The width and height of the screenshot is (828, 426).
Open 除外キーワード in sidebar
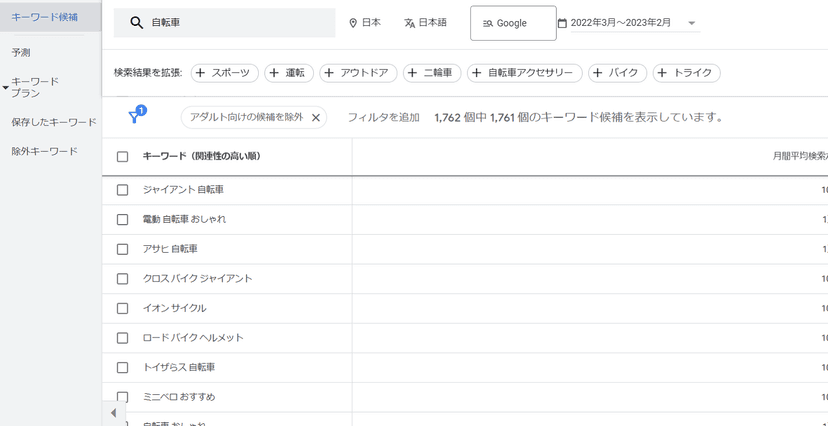point(44,152)
